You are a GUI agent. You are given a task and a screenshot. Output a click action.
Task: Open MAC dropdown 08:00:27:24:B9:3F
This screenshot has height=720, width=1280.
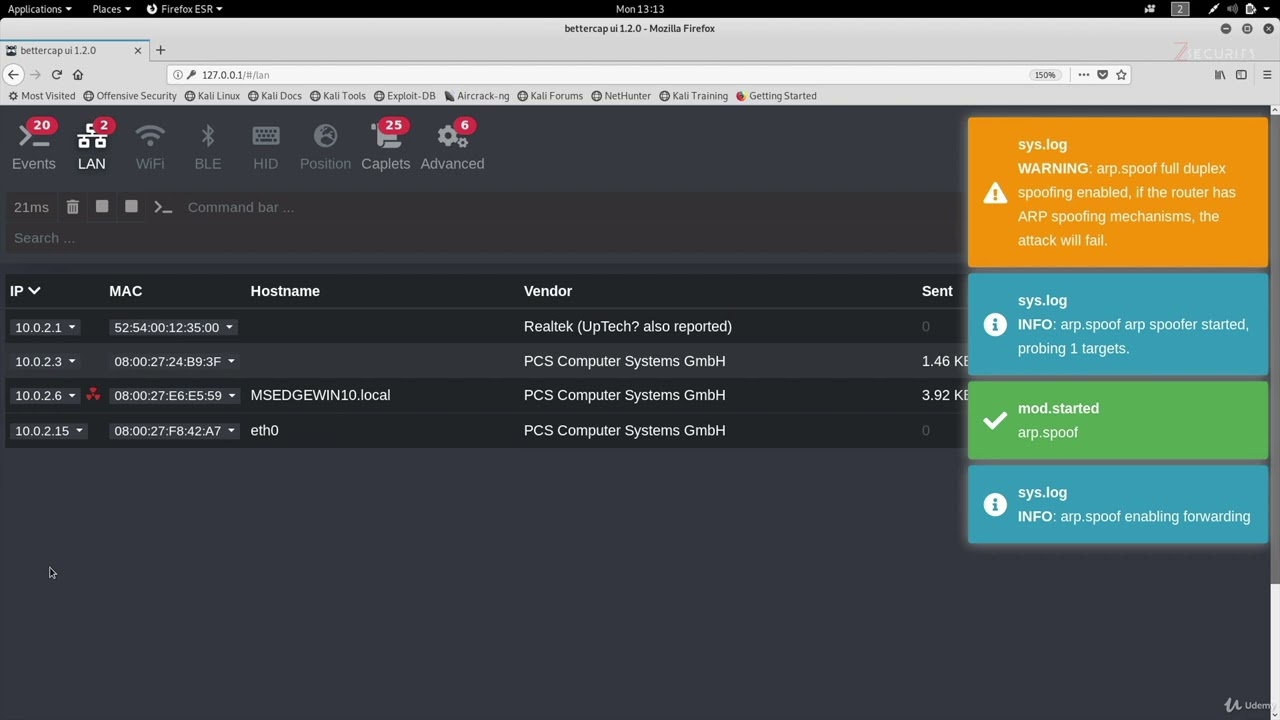(x=174, y=361)
